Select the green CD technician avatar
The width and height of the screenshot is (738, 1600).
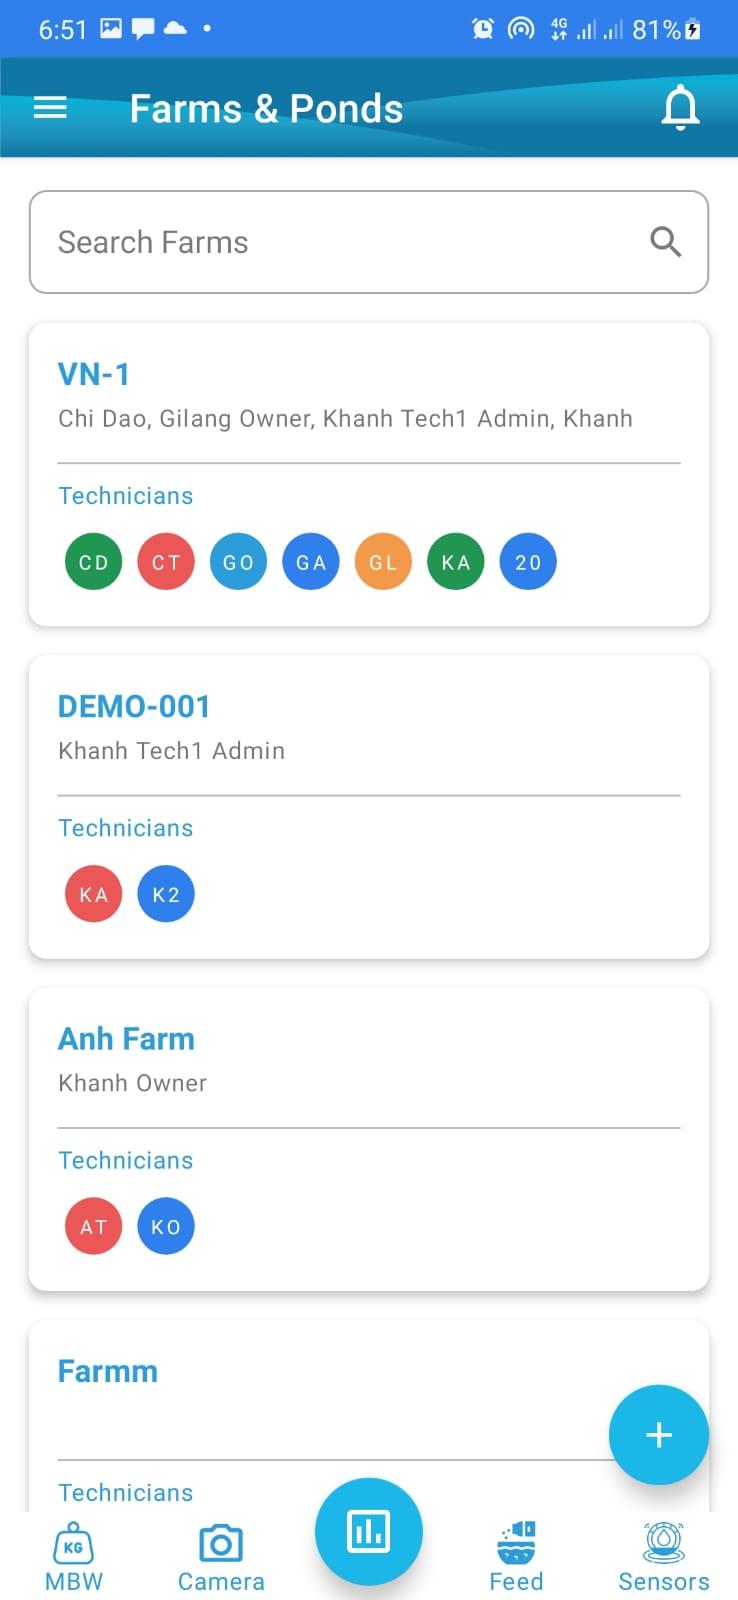coord(93,562)
